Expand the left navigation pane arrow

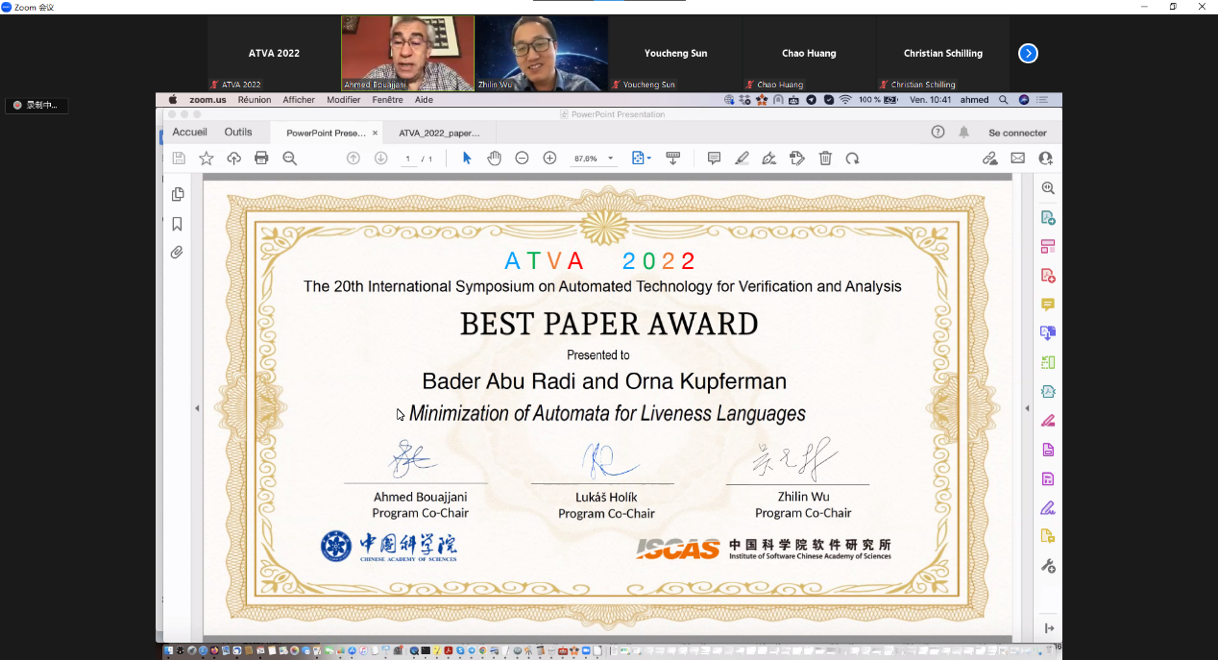point(197,408)
